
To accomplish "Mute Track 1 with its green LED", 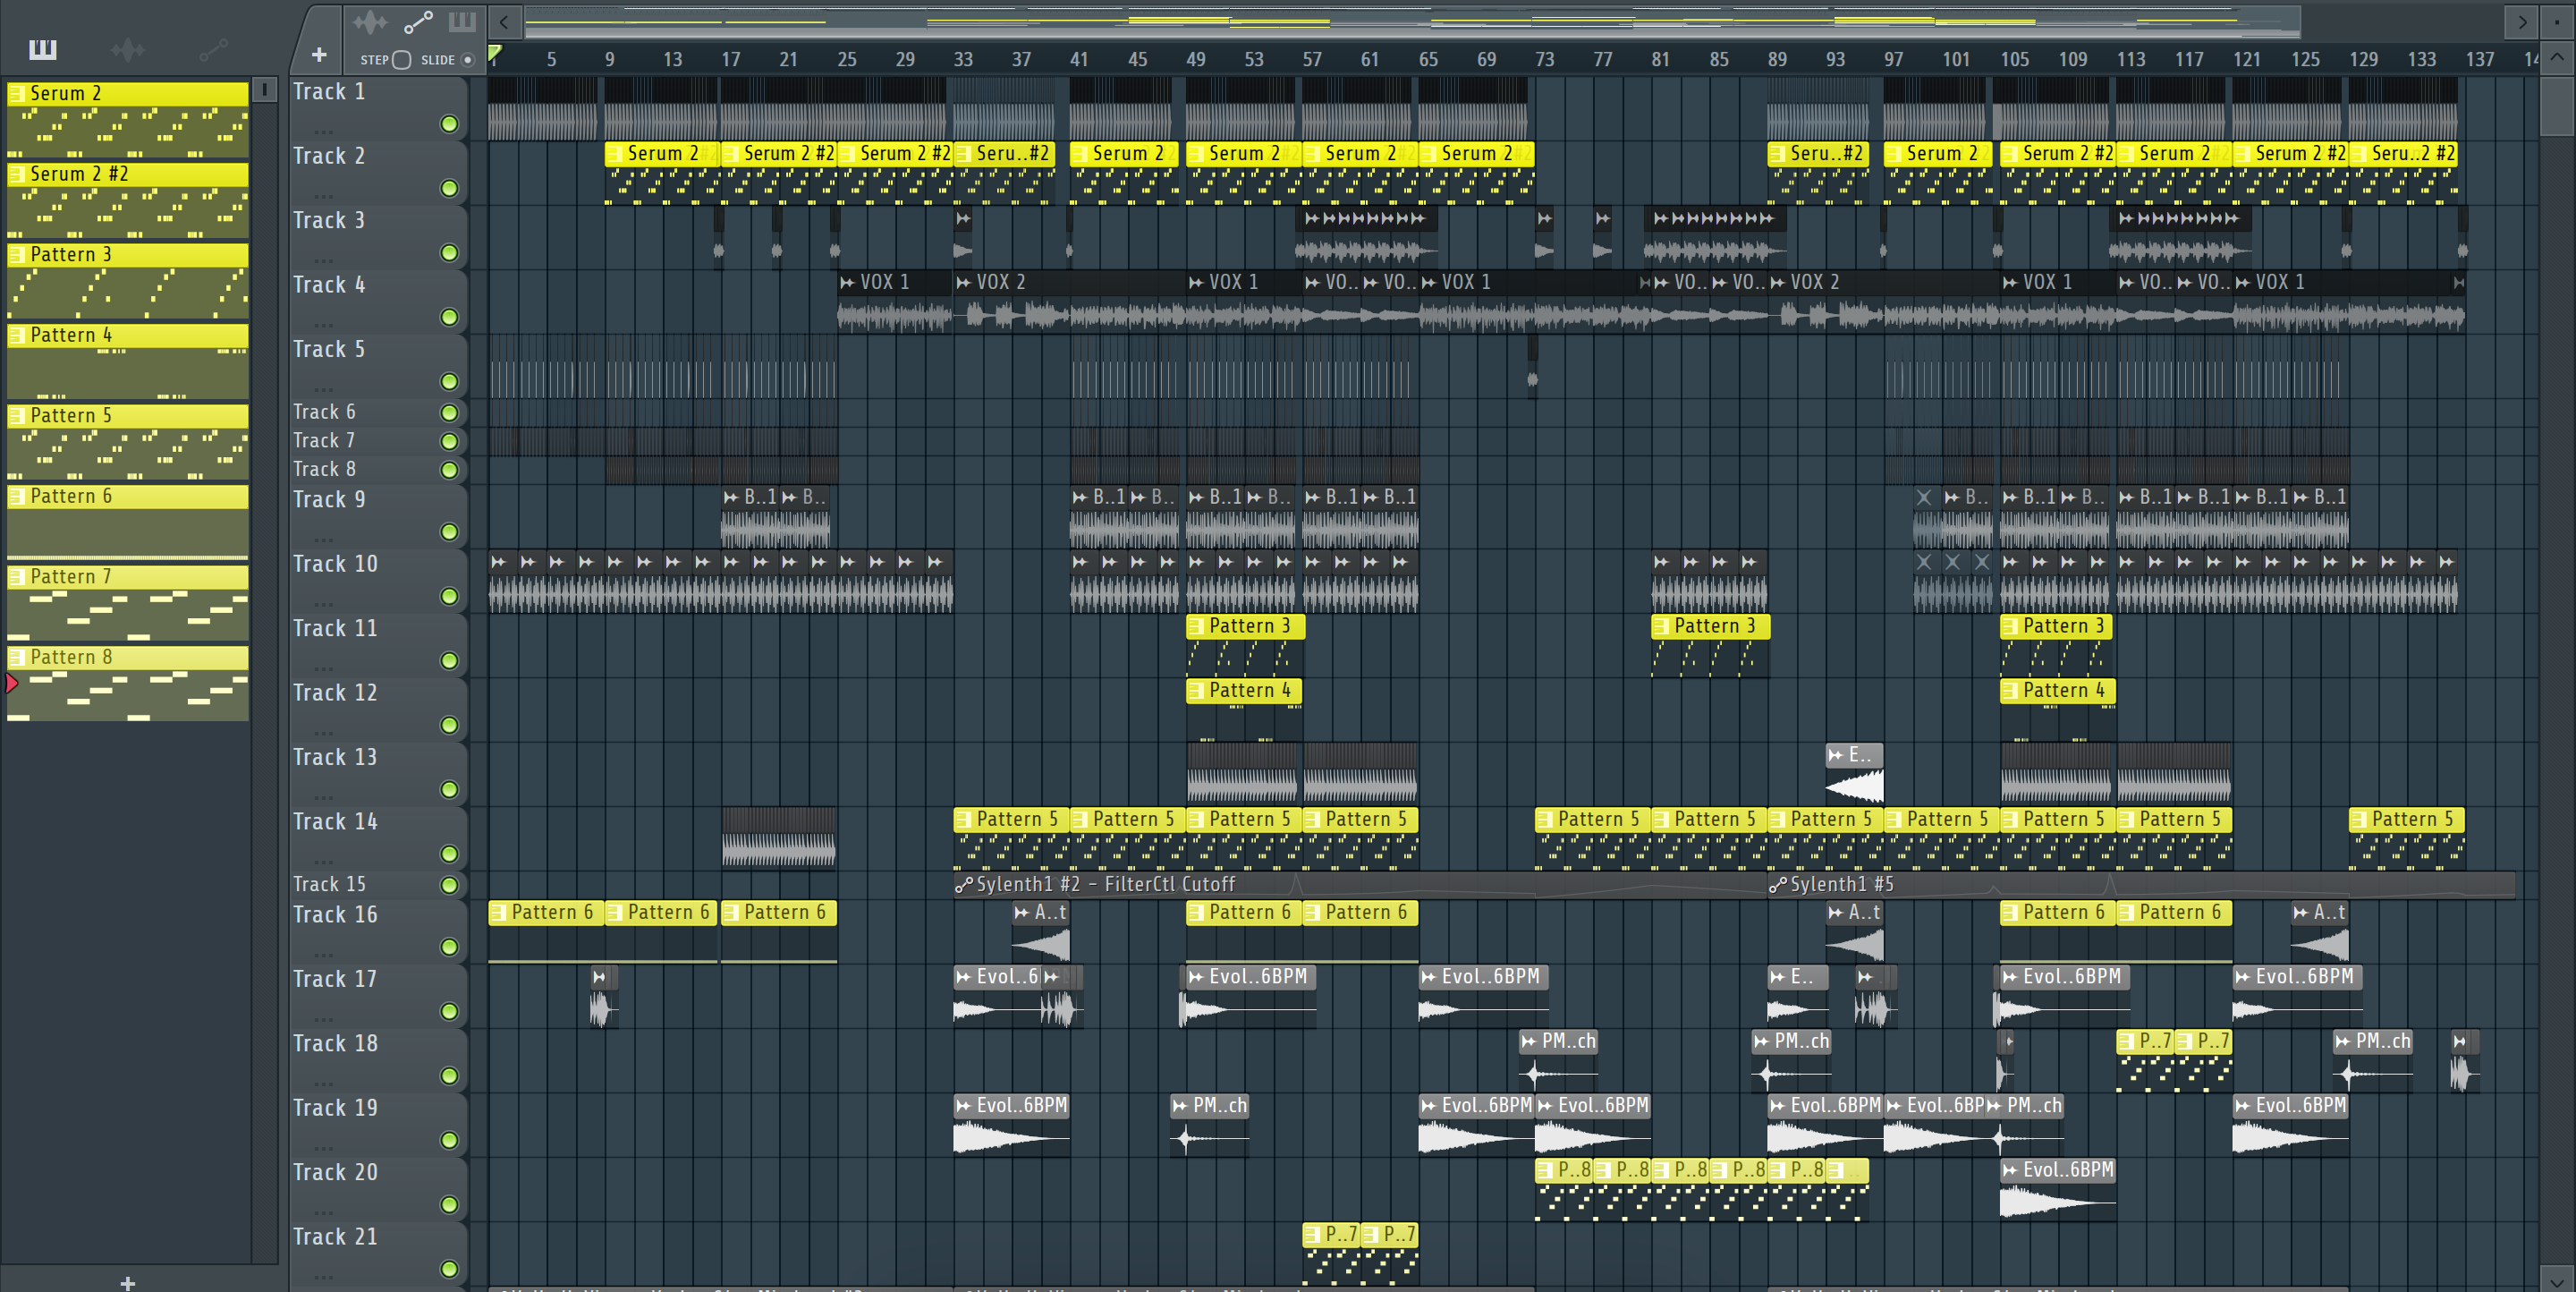I will pos(449,124).
